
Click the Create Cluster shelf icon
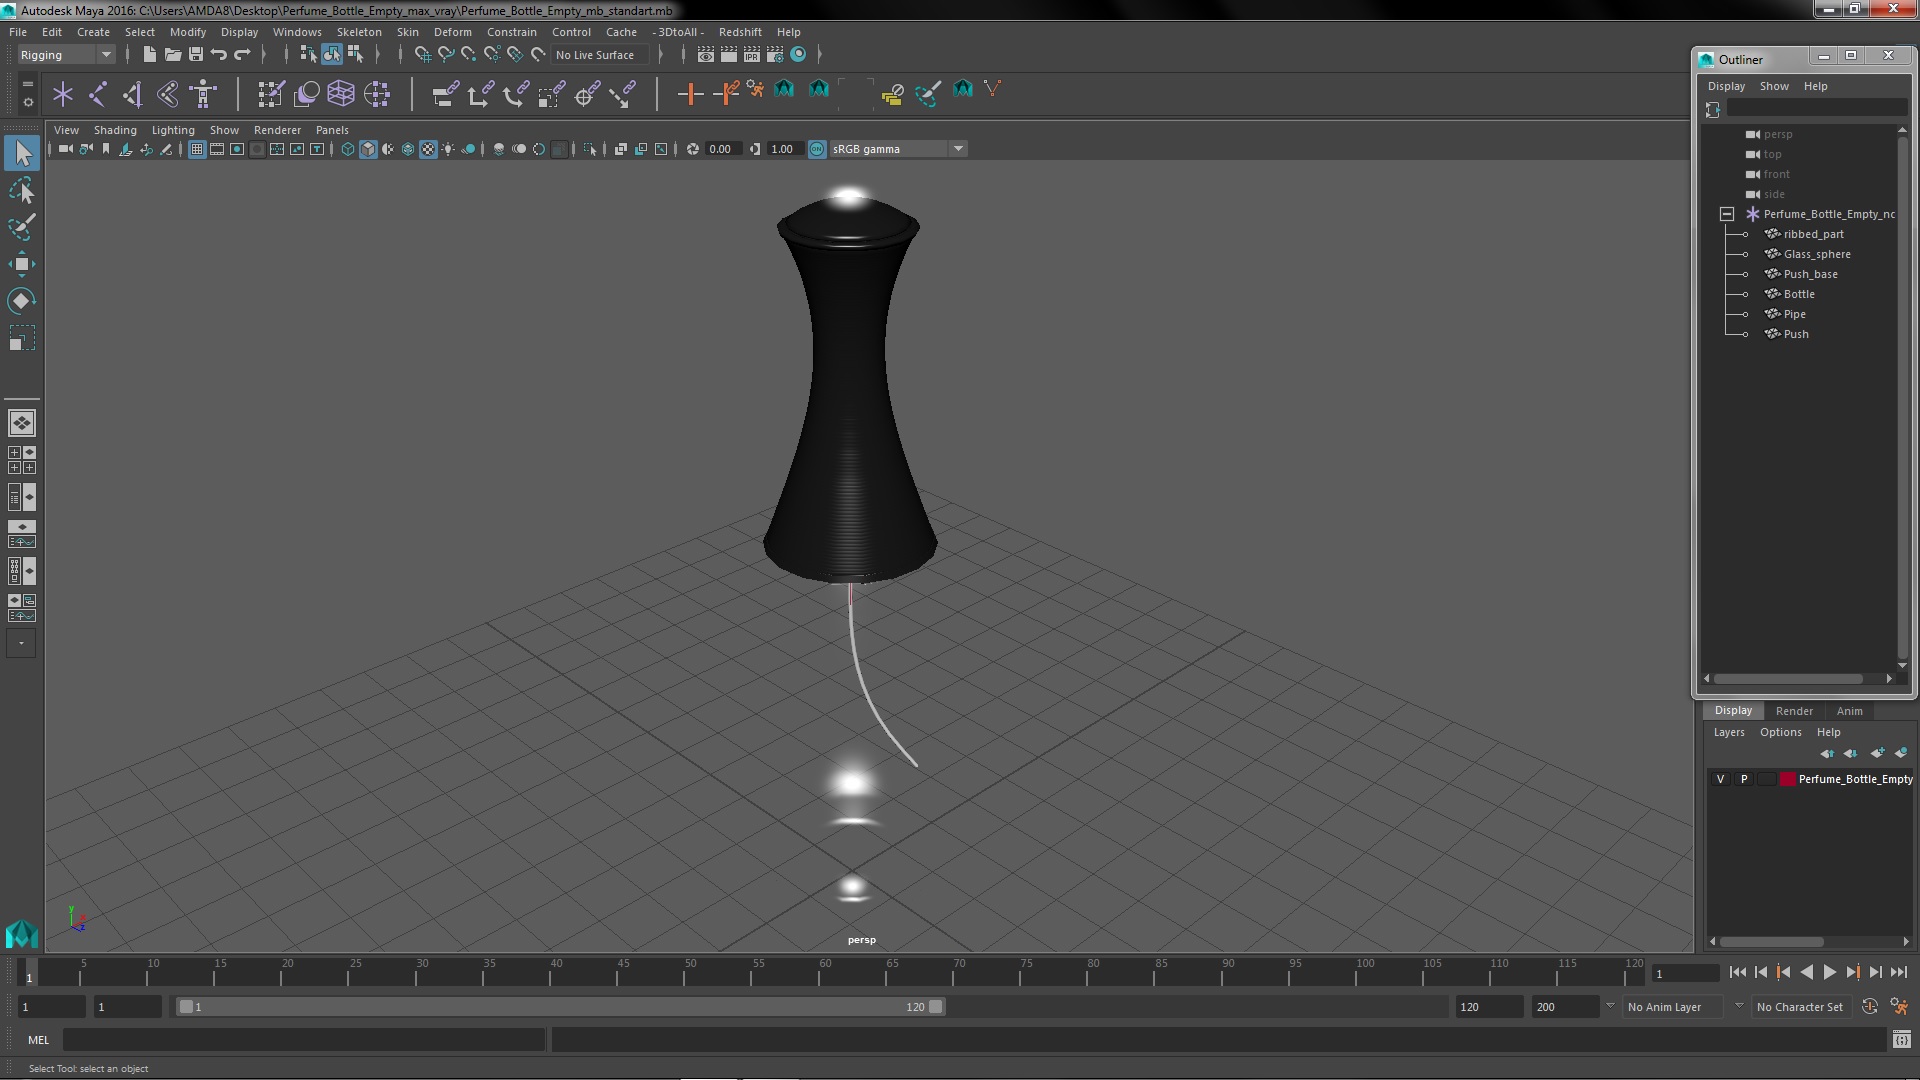[377, 94]
